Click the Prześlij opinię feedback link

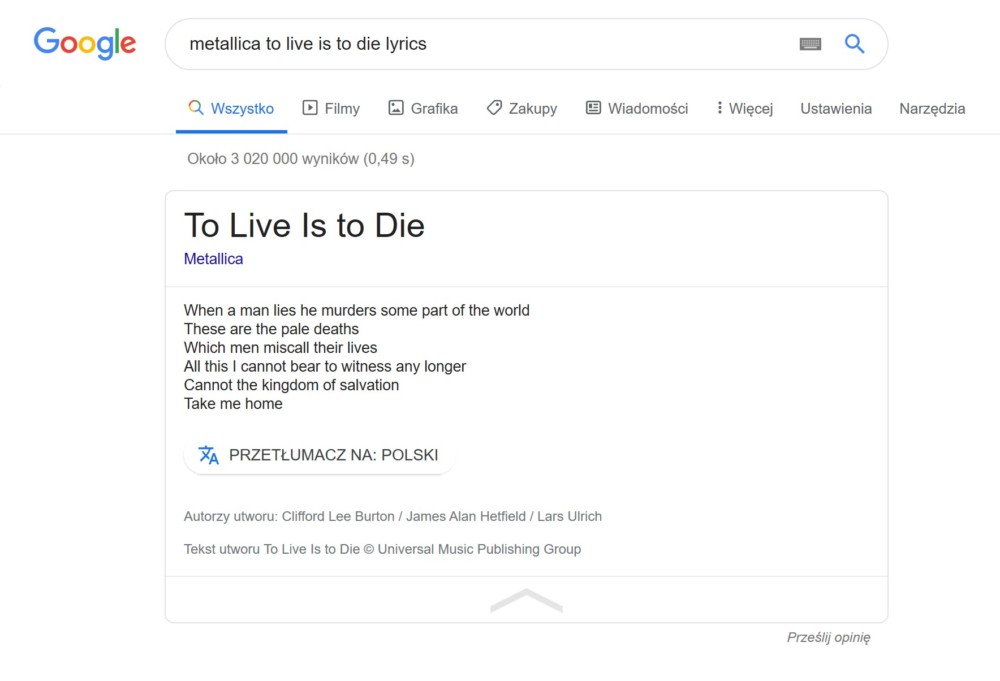[828, 638]
